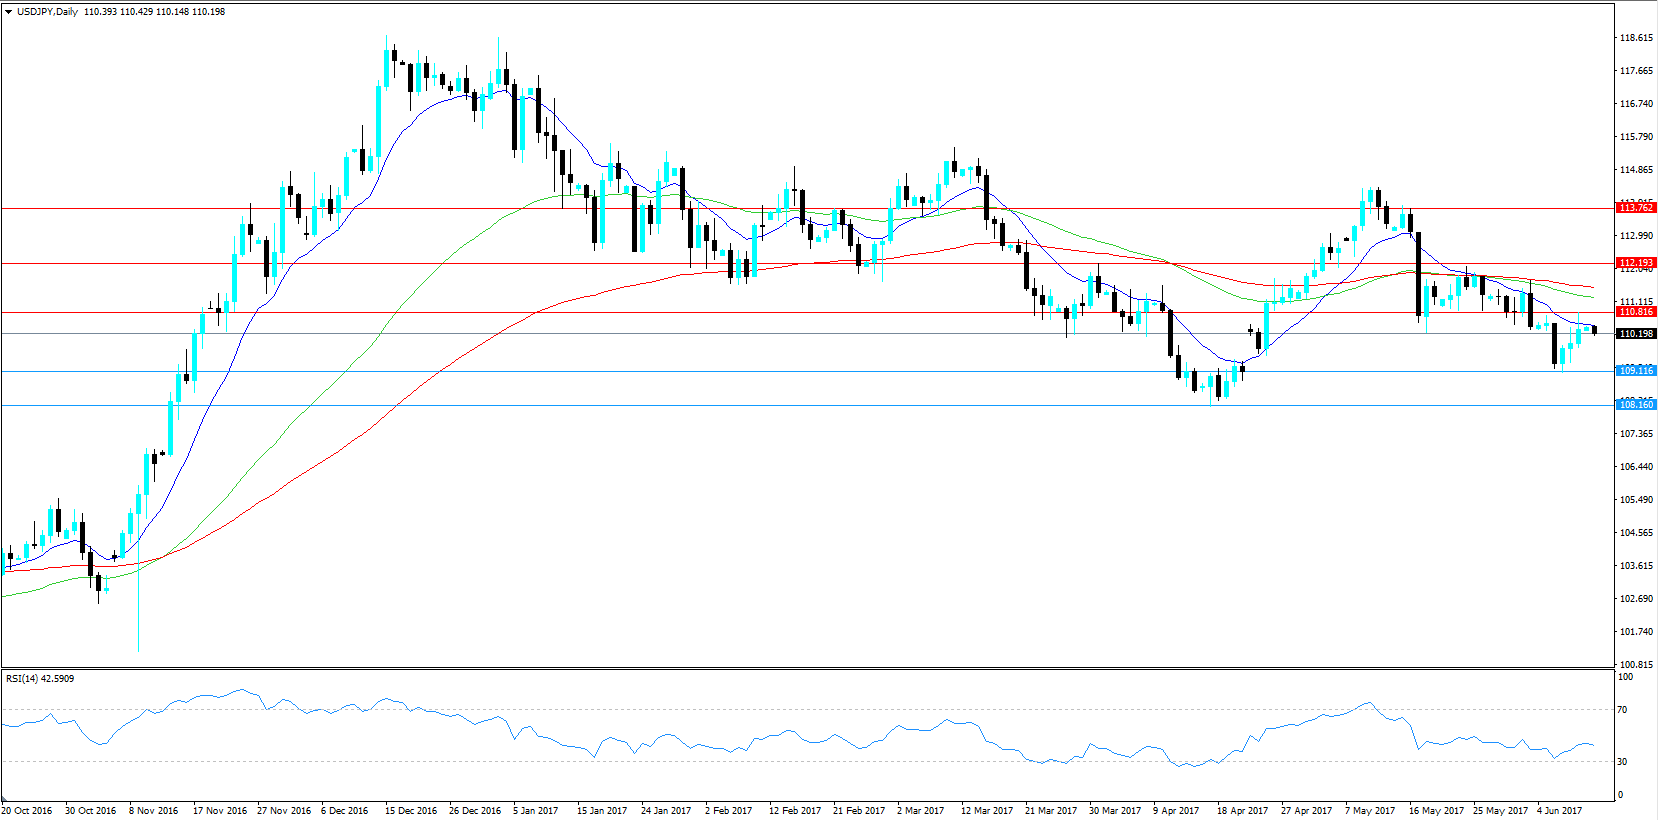
Task: Click the 2 Feb 2017 date label
Action: [x=729, y=811]
